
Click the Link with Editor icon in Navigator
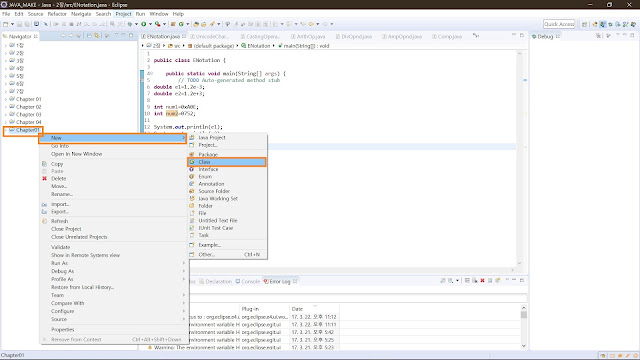pos(97,36)
